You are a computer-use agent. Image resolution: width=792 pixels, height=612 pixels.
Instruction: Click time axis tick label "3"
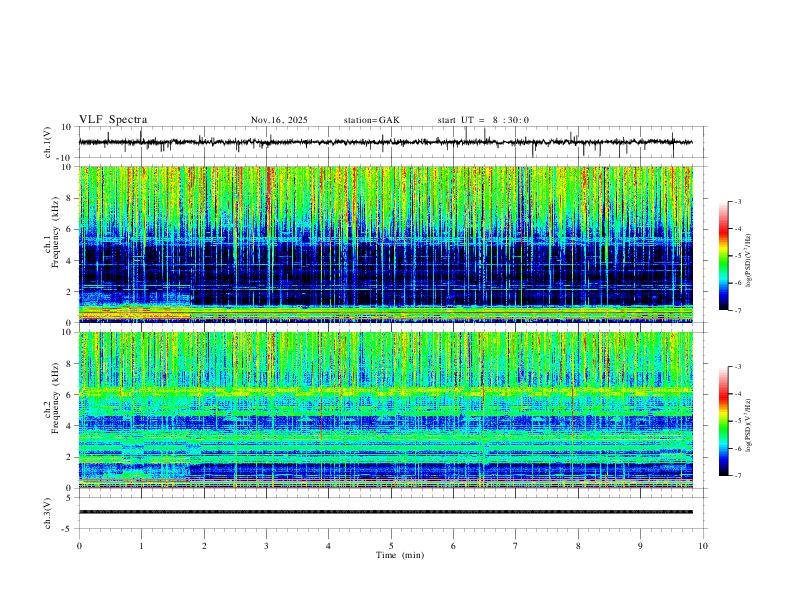coord(266,546)
